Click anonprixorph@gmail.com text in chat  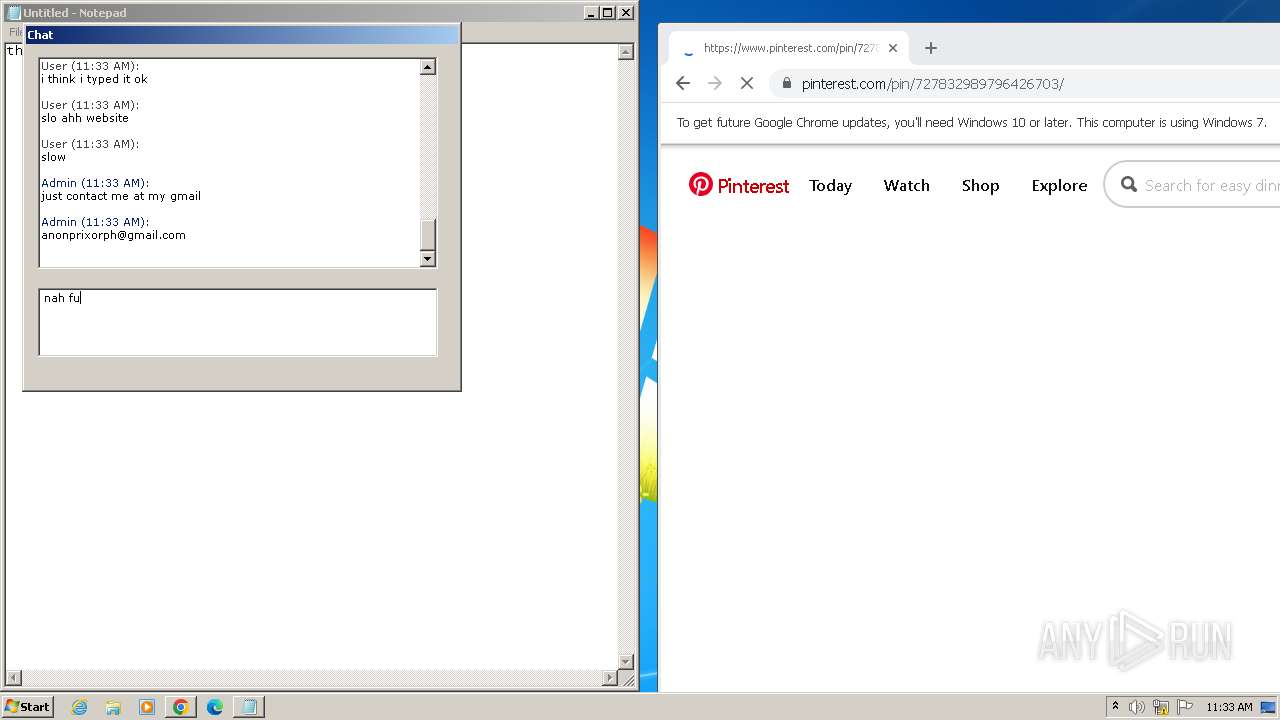pos(113,236)
